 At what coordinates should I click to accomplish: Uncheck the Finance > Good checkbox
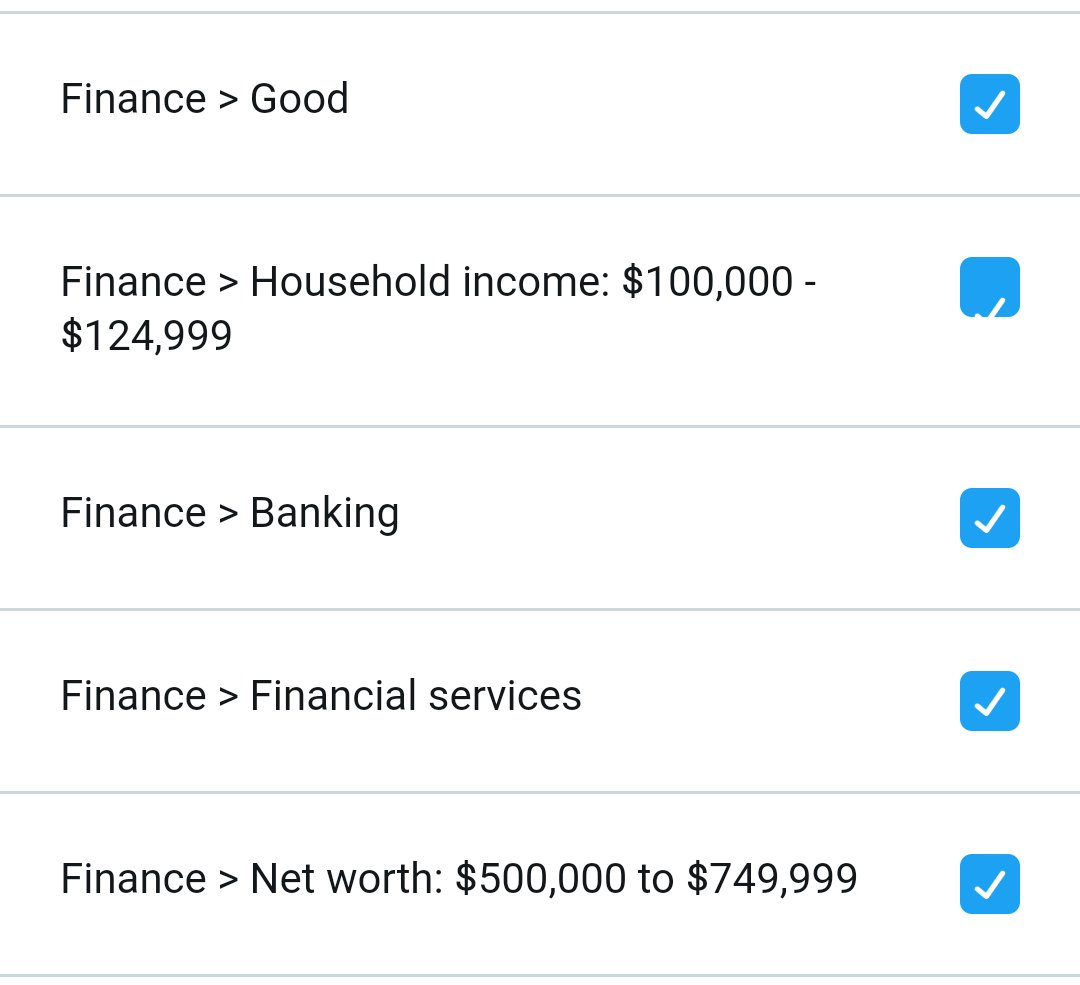tap(990, 104)
